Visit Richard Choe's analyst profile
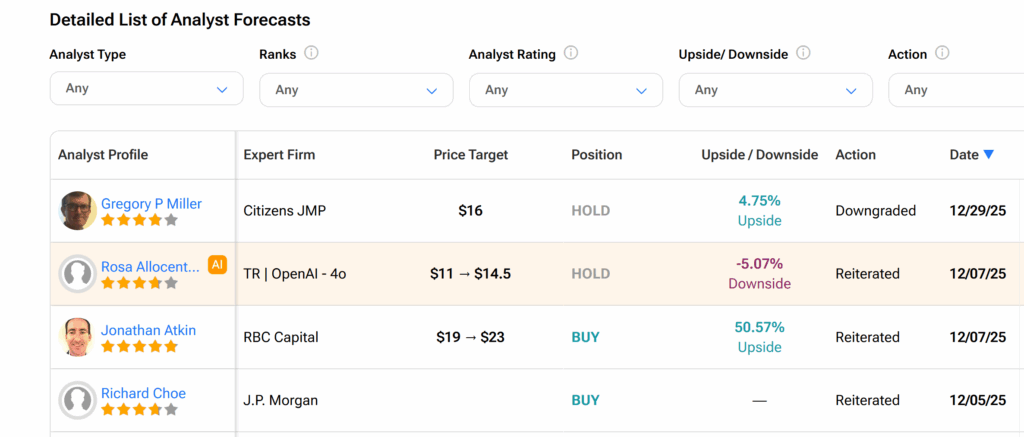The width and height of the screenshot is (1024, 437). tap(143, 393)
